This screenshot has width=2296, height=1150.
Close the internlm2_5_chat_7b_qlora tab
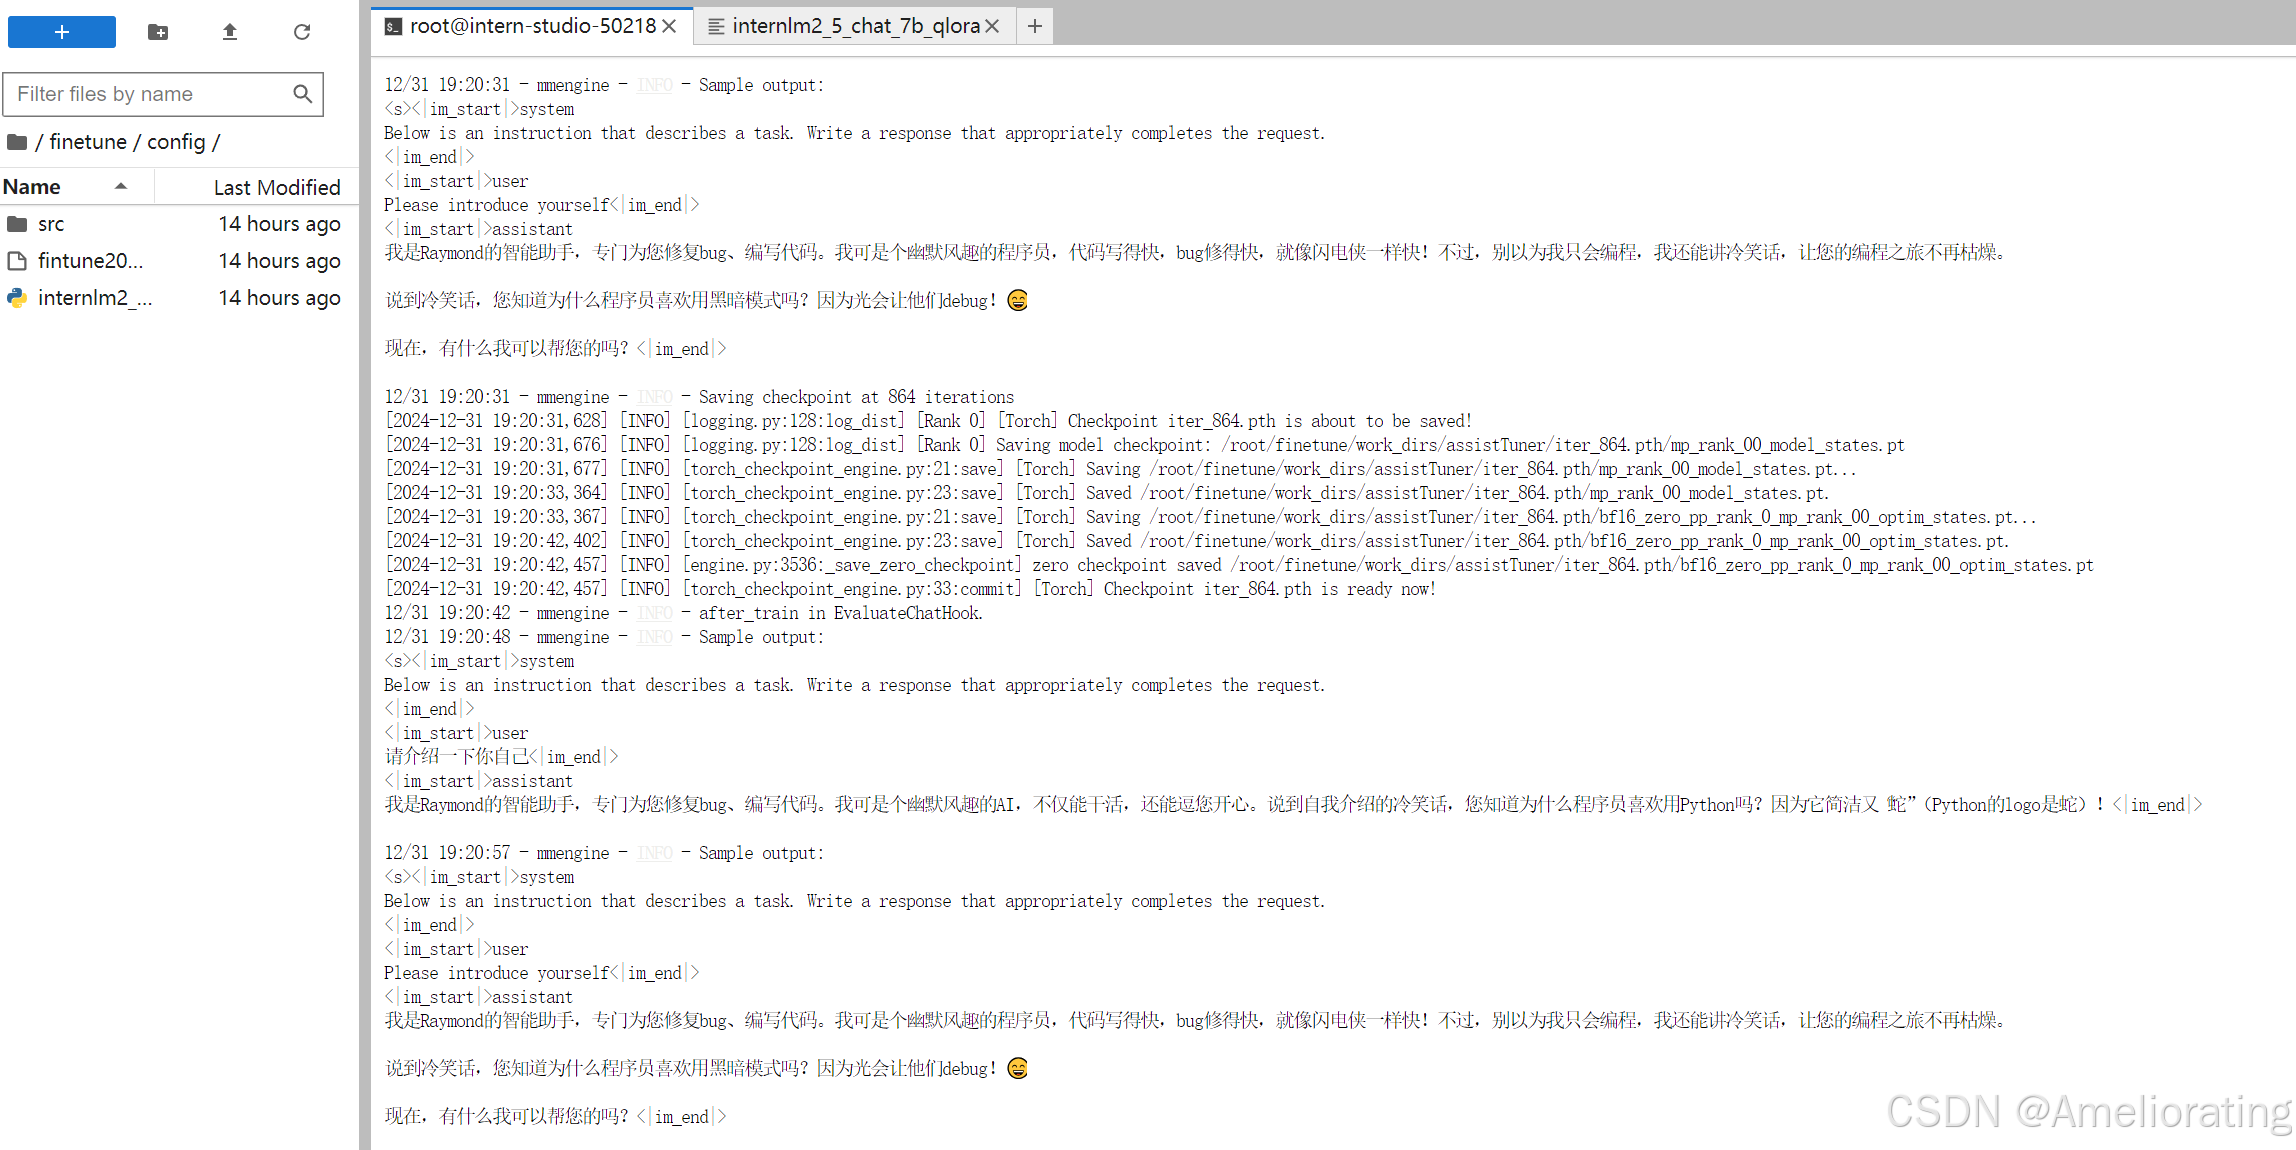coord(992,26)
